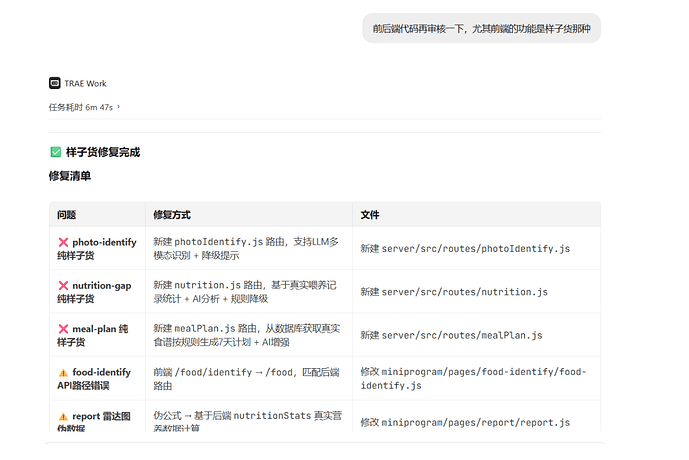Click the 伪公式 nutritionStats fix description
This screenshot has height=460, width=689.
point(247,421)
